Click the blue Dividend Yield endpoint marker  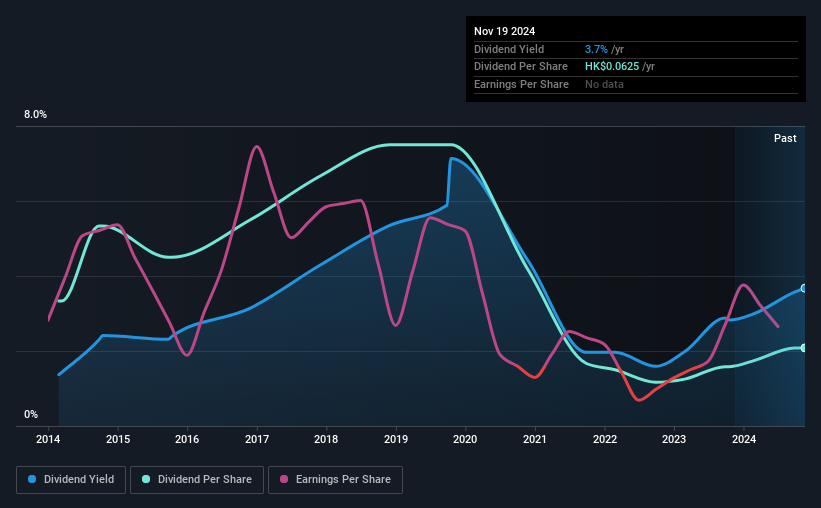coord(804,289)
